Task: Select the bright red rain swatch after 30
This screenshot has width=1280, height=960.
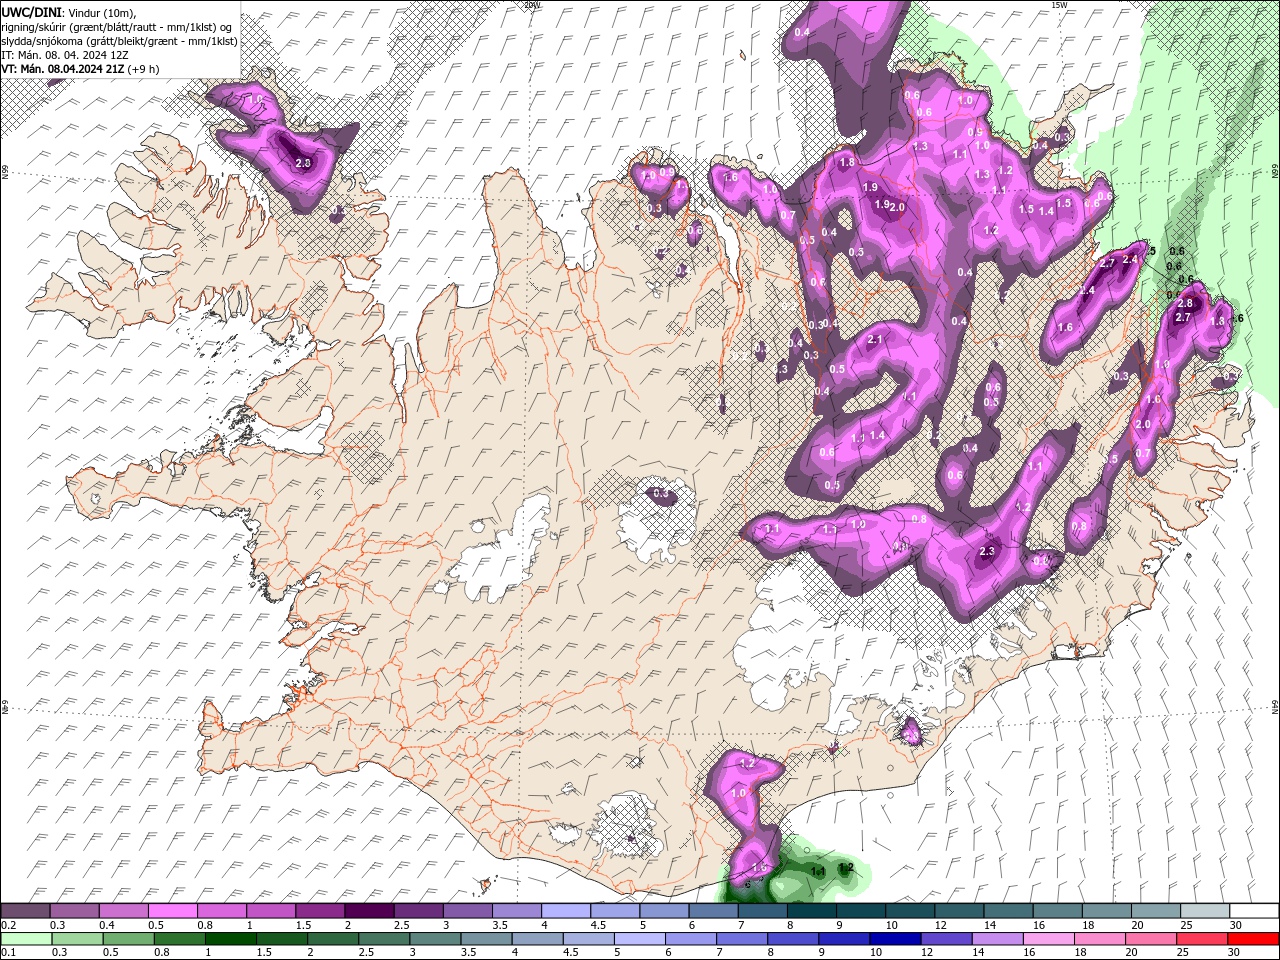Action: click(x=1252, y=939)
